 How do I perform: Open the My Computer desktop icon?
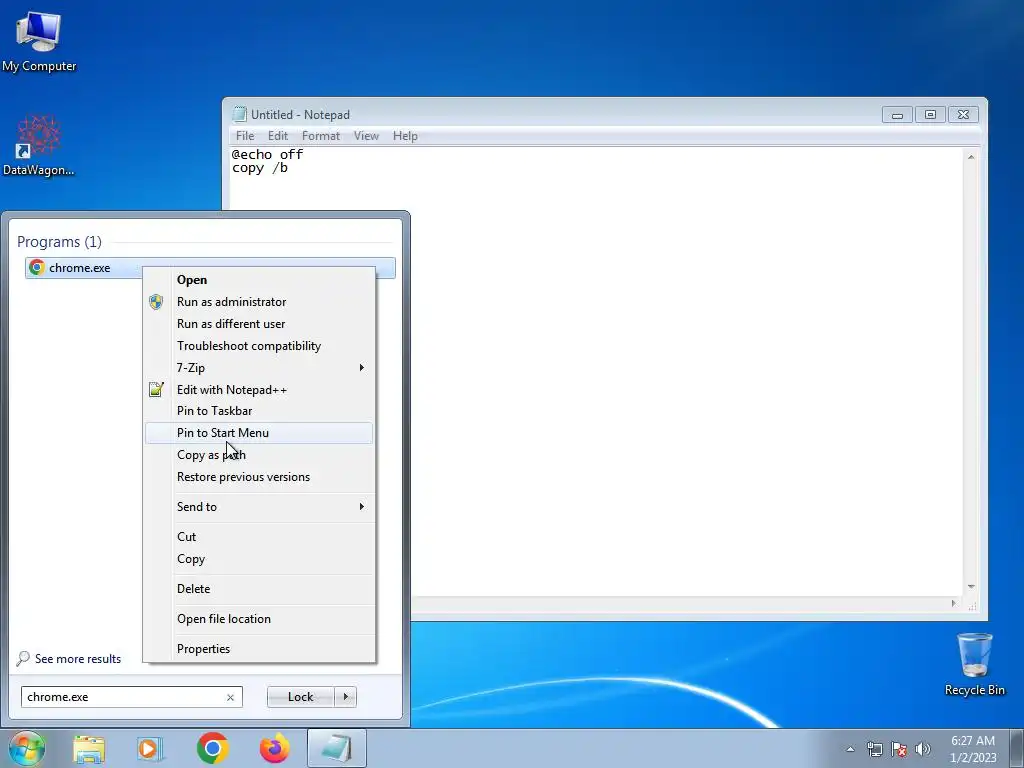click(39, 42)
